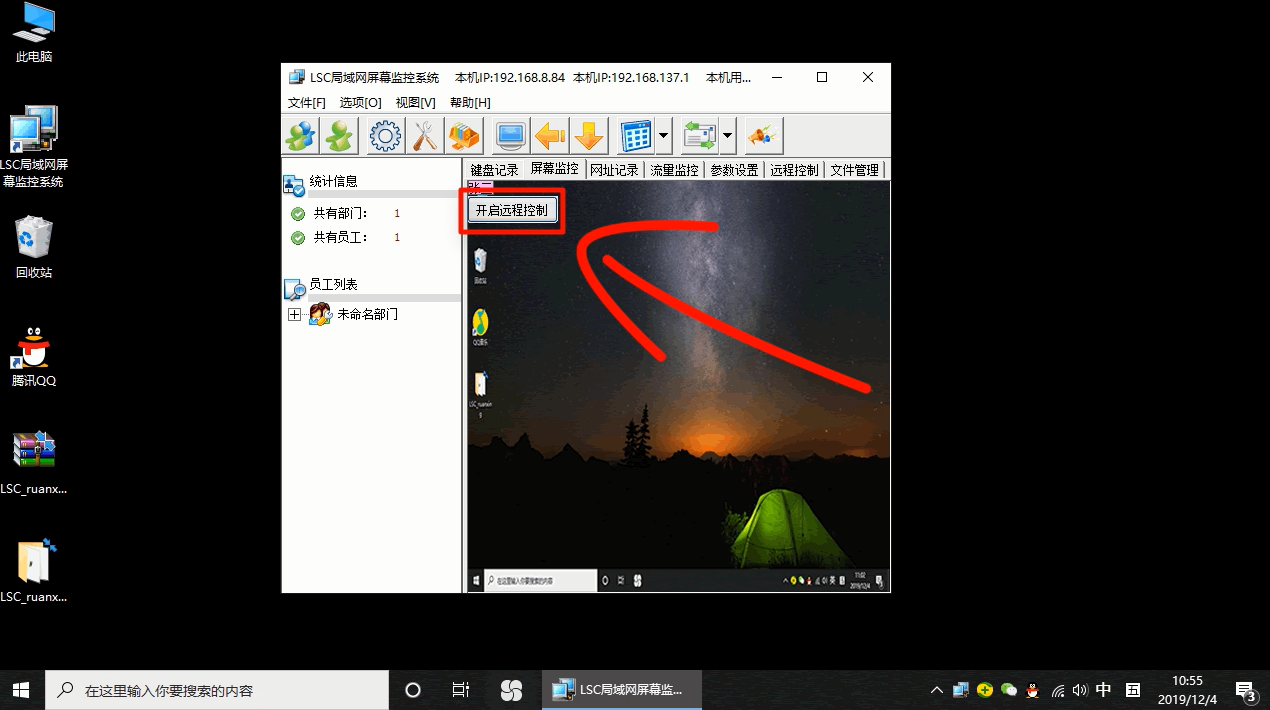
Task: Switch to the 远程控制 tab
Action: click(x=794, y=170)
